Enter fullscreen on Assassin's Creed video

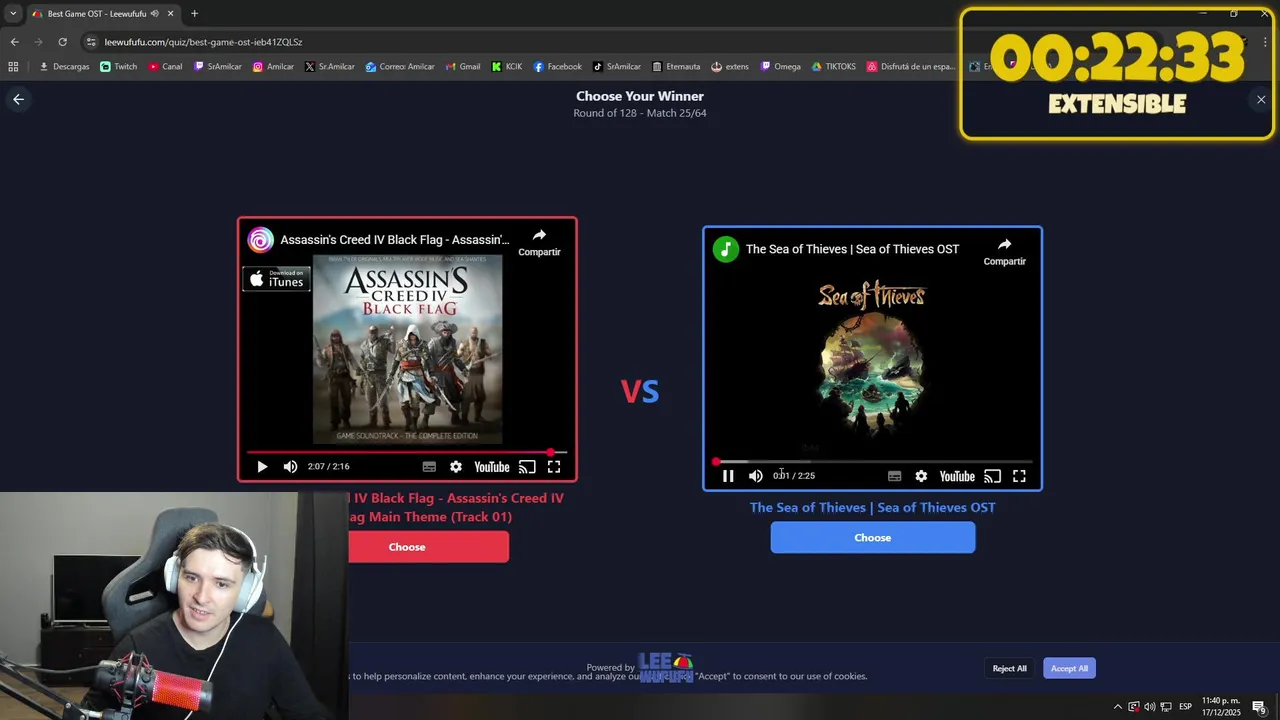tap(554, 467)
